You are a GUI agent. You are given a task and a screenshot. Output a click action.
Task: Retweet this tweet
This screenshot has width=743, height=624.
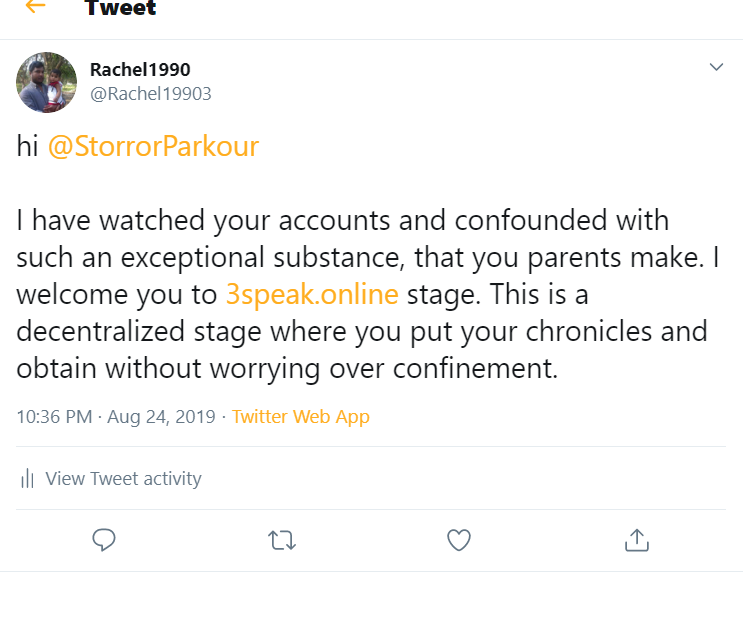pyautogui.click(x=282, y=540)
